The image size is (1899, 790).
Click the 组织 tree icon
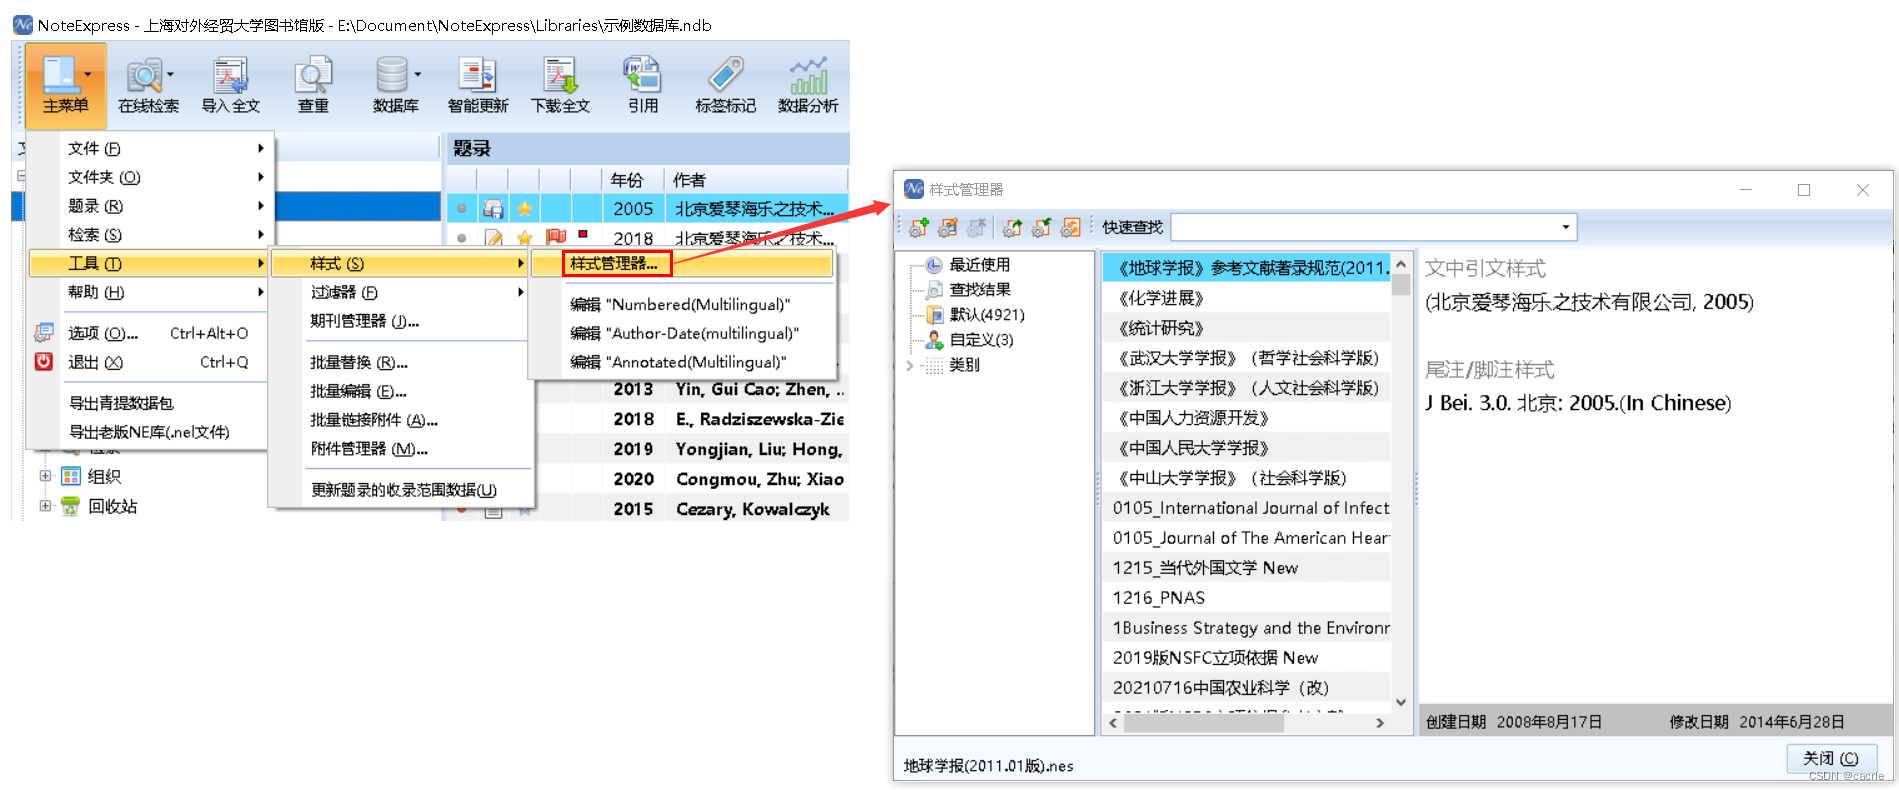[70, 476]
